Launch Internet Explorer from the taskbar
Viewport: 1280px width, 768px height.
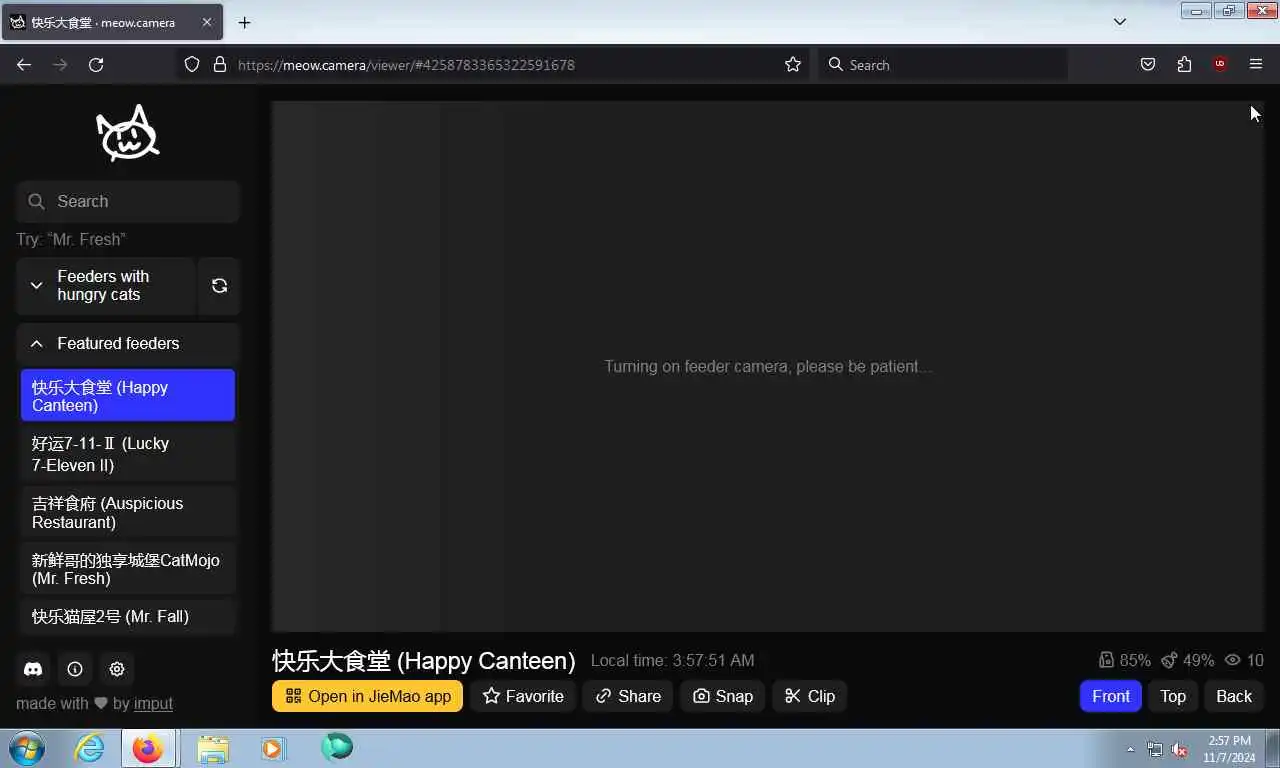click(89, 748)
